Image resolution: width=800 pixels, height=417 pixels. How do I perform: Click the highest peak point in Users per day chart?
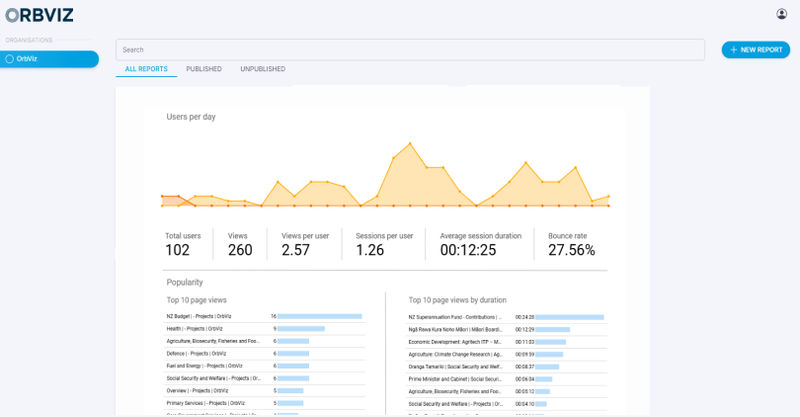pos(410,143)
